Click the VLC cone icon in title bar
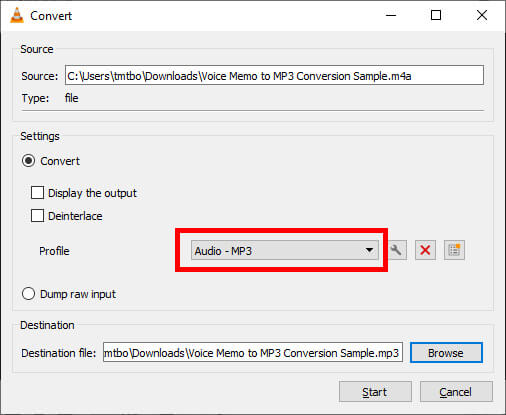The height and width of the screenshot is (415, 506). 17,15
